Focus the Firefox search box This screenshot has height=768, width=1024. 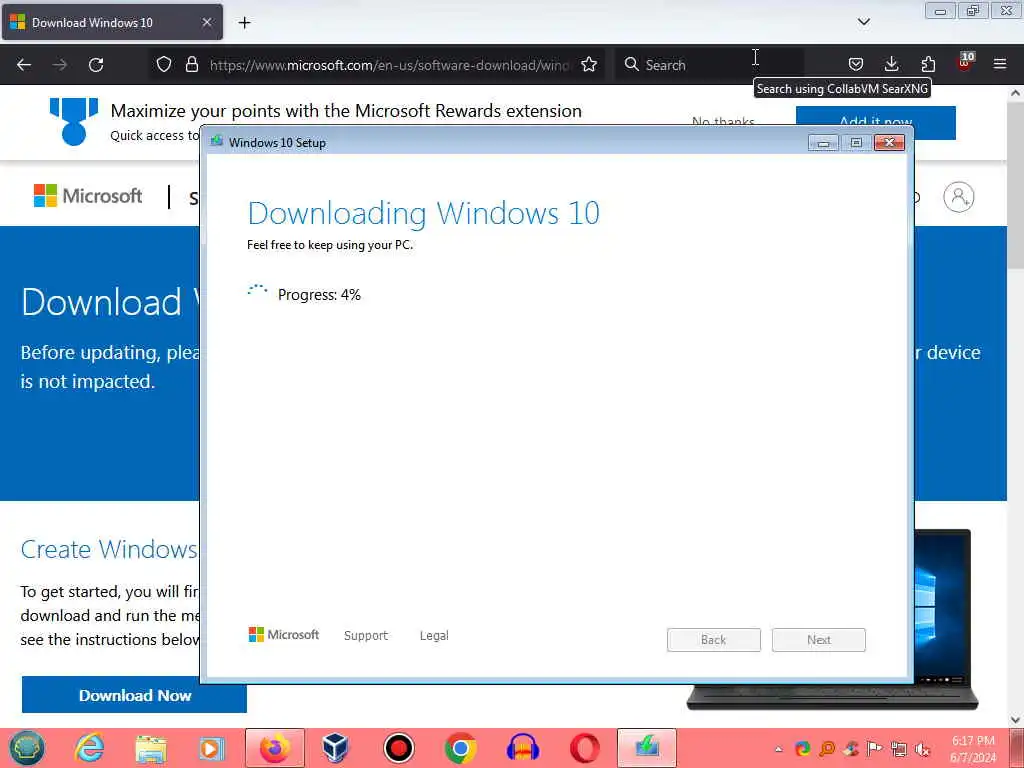[x=709, y=65]
